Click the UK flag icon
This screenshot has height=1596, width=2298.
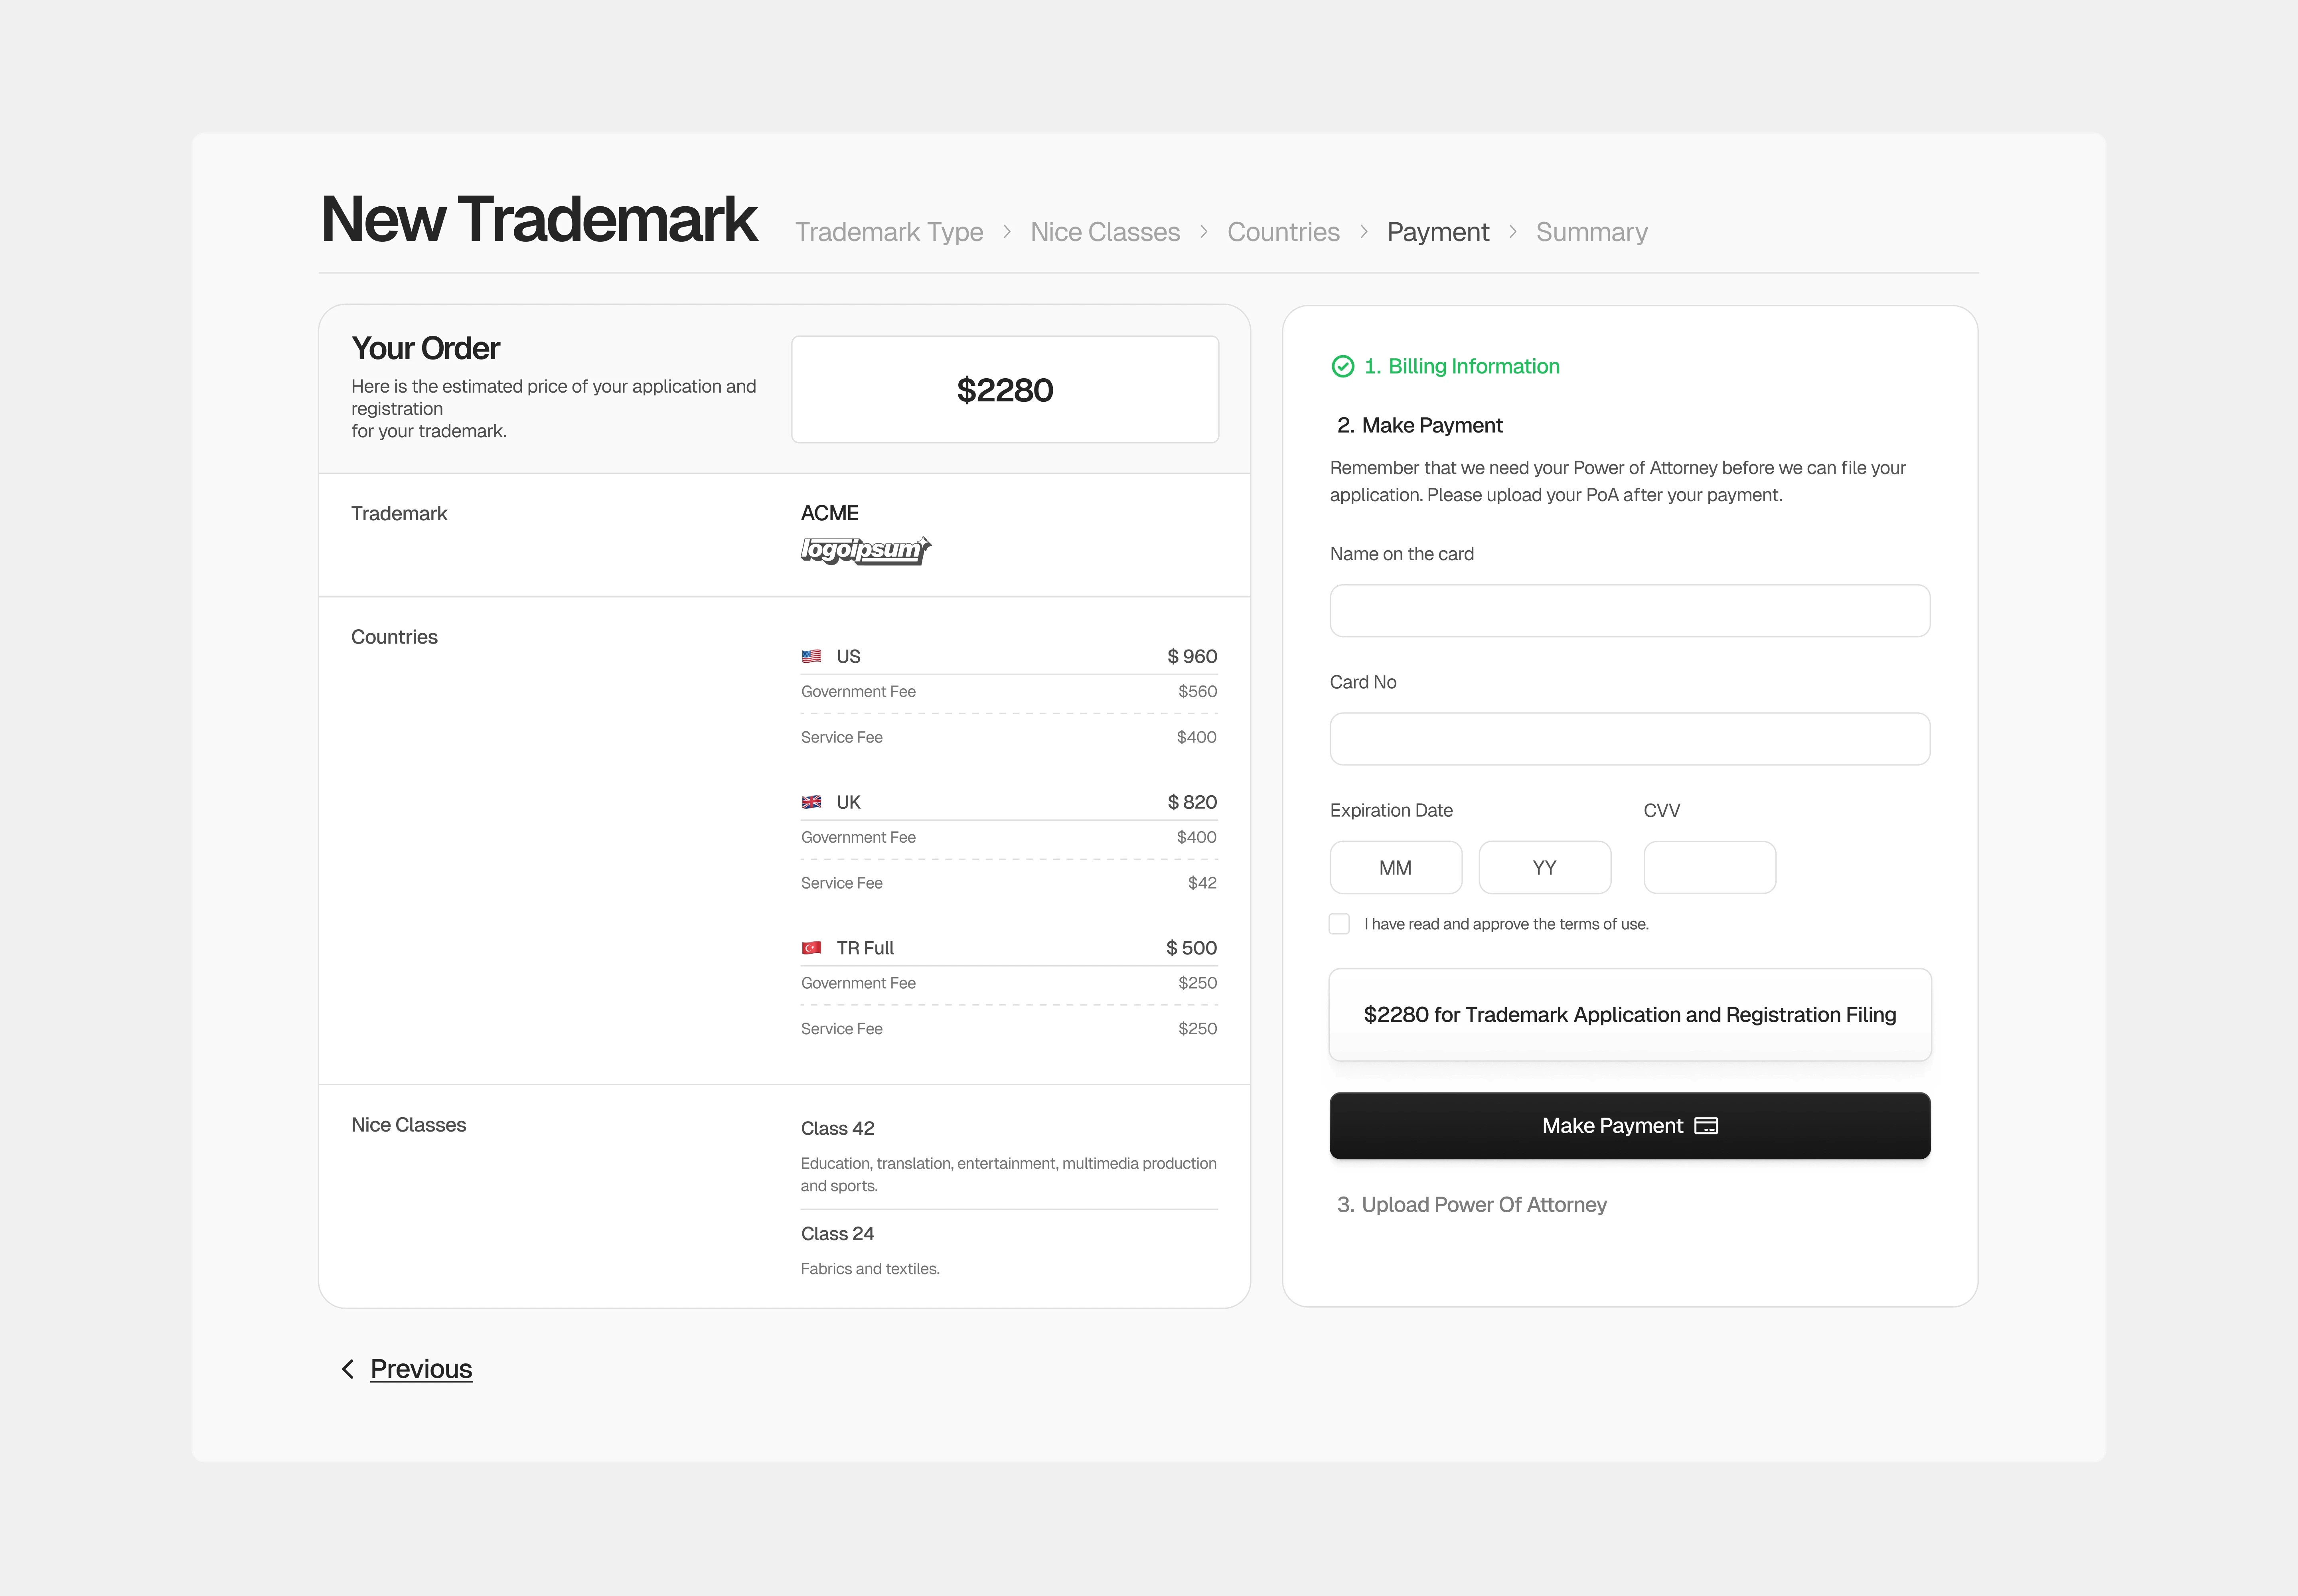[x=811, y=802]
